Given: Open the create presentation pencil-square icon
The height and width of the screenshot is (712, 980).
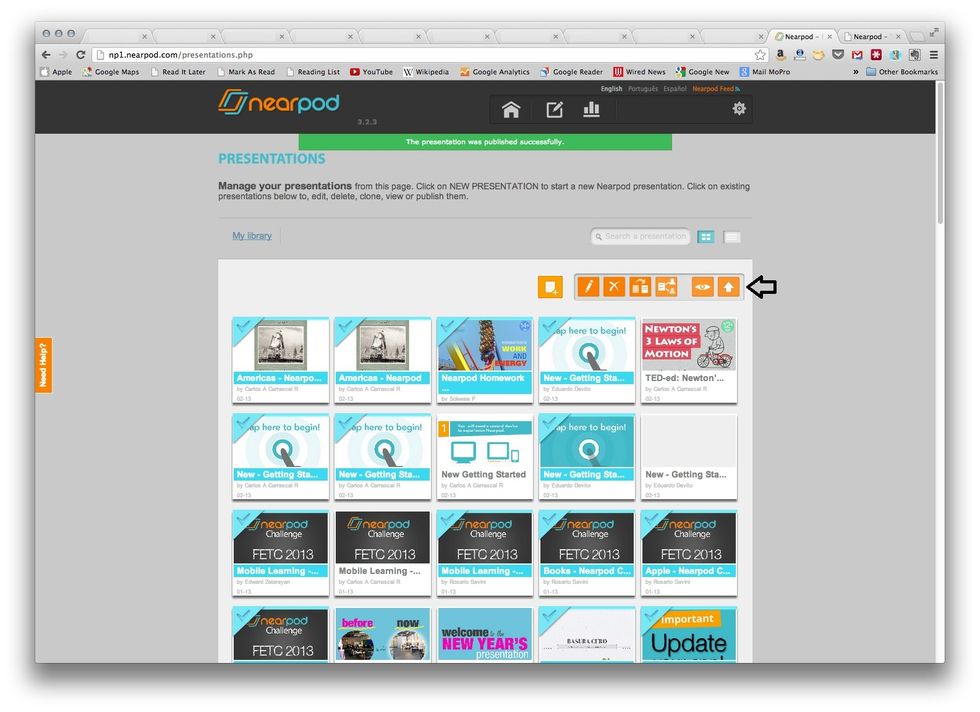Looking at the screenshot, I should (554, 110).
